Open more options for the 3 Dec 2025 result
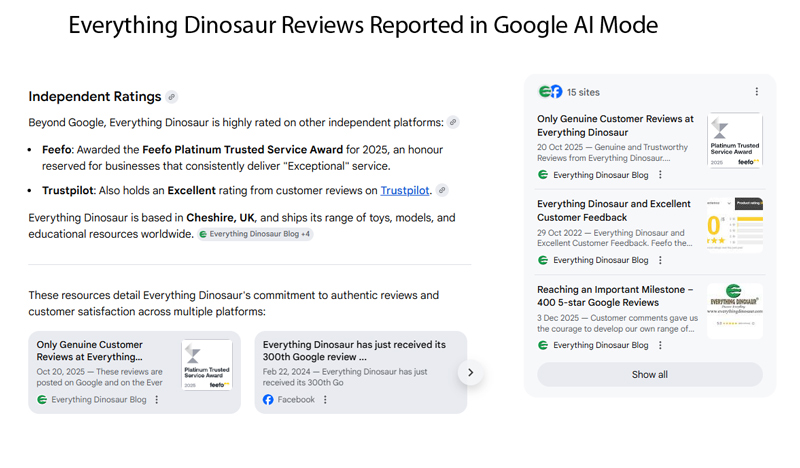 (660, 345)
